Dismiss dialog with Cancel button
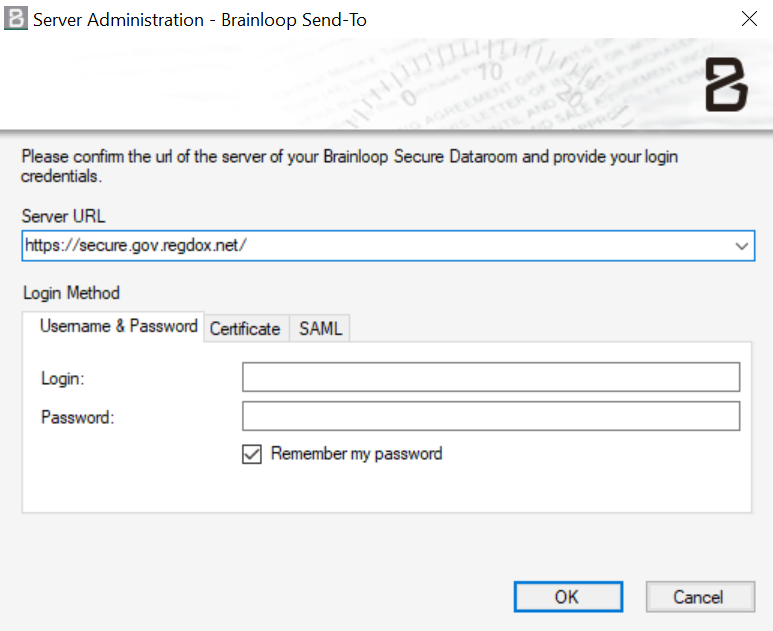This screenshot has width=773, height=631. coord(700,597)
